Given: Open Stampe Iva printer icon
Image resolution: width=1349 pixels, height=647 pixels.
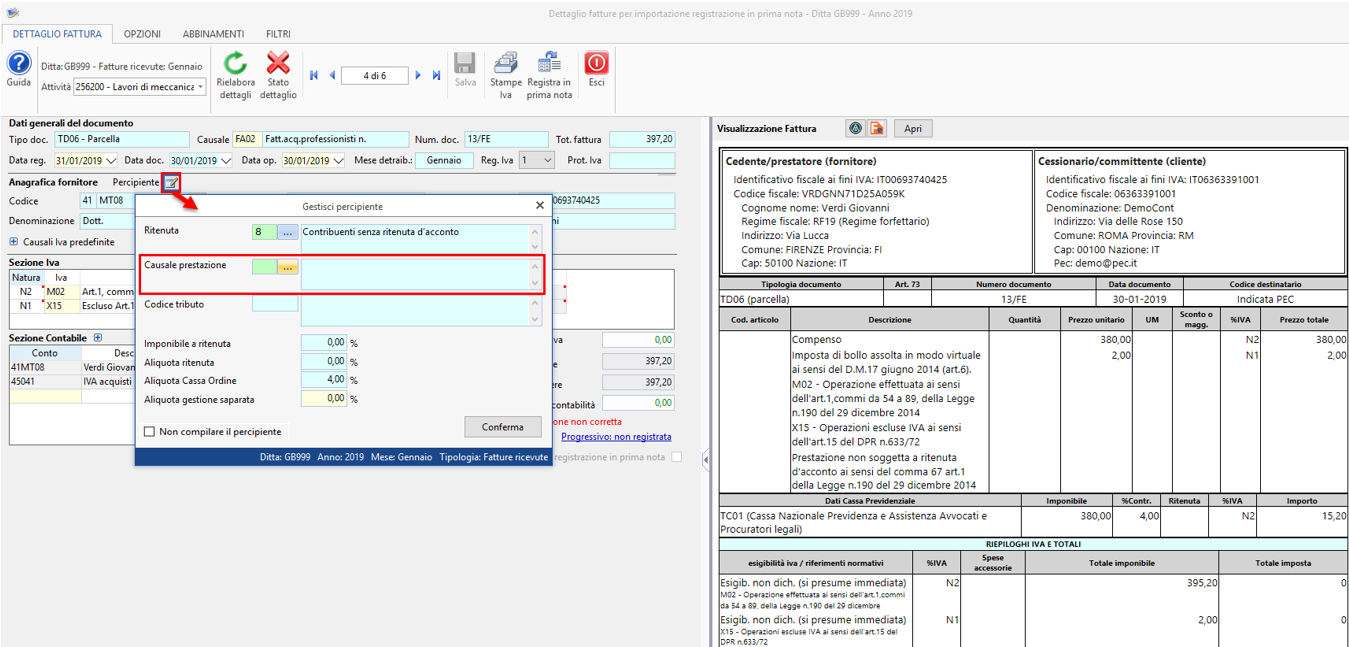Looking at the screenshot, I should pos(506,64).
